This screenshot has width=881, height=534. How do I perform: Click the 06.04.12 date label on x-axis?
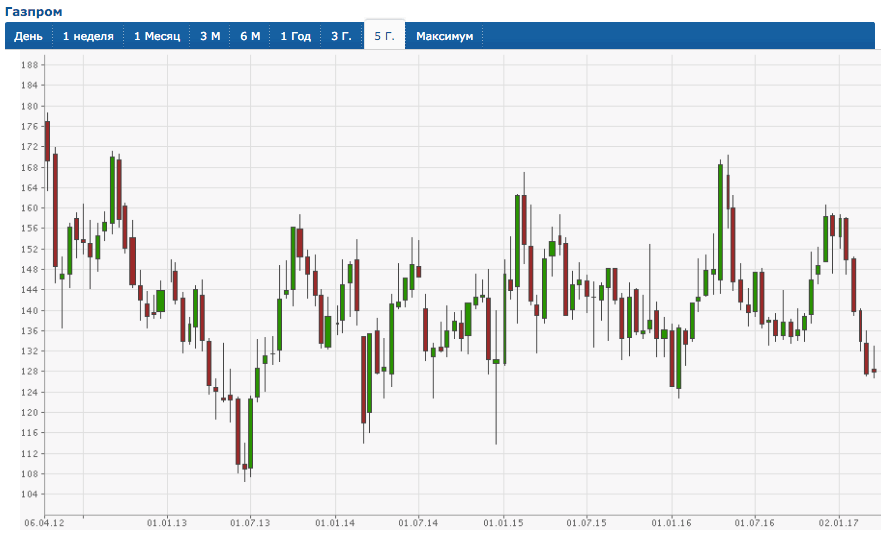(x=44, y=523)
